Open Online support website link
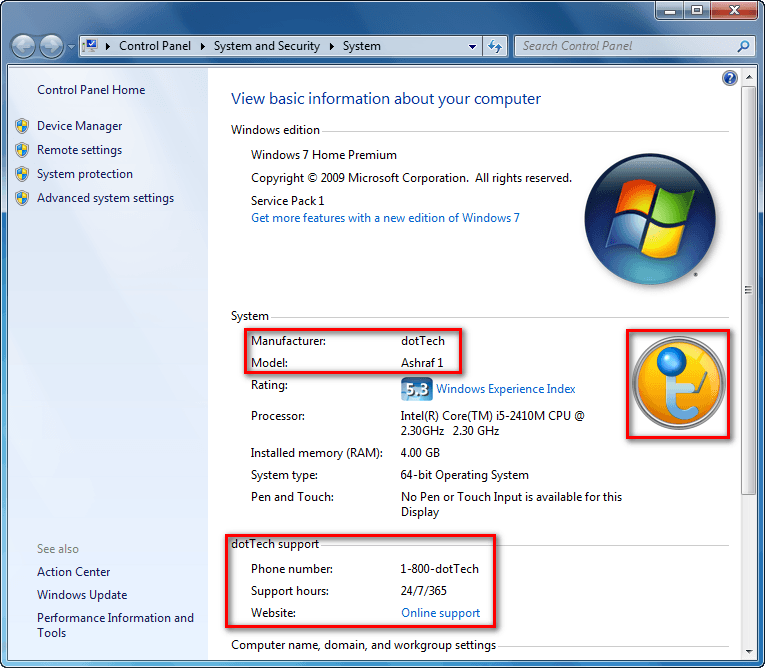Image resolution: width=765 pixels, height=668 pixels. pyautogui.click(x=441, y=613)
